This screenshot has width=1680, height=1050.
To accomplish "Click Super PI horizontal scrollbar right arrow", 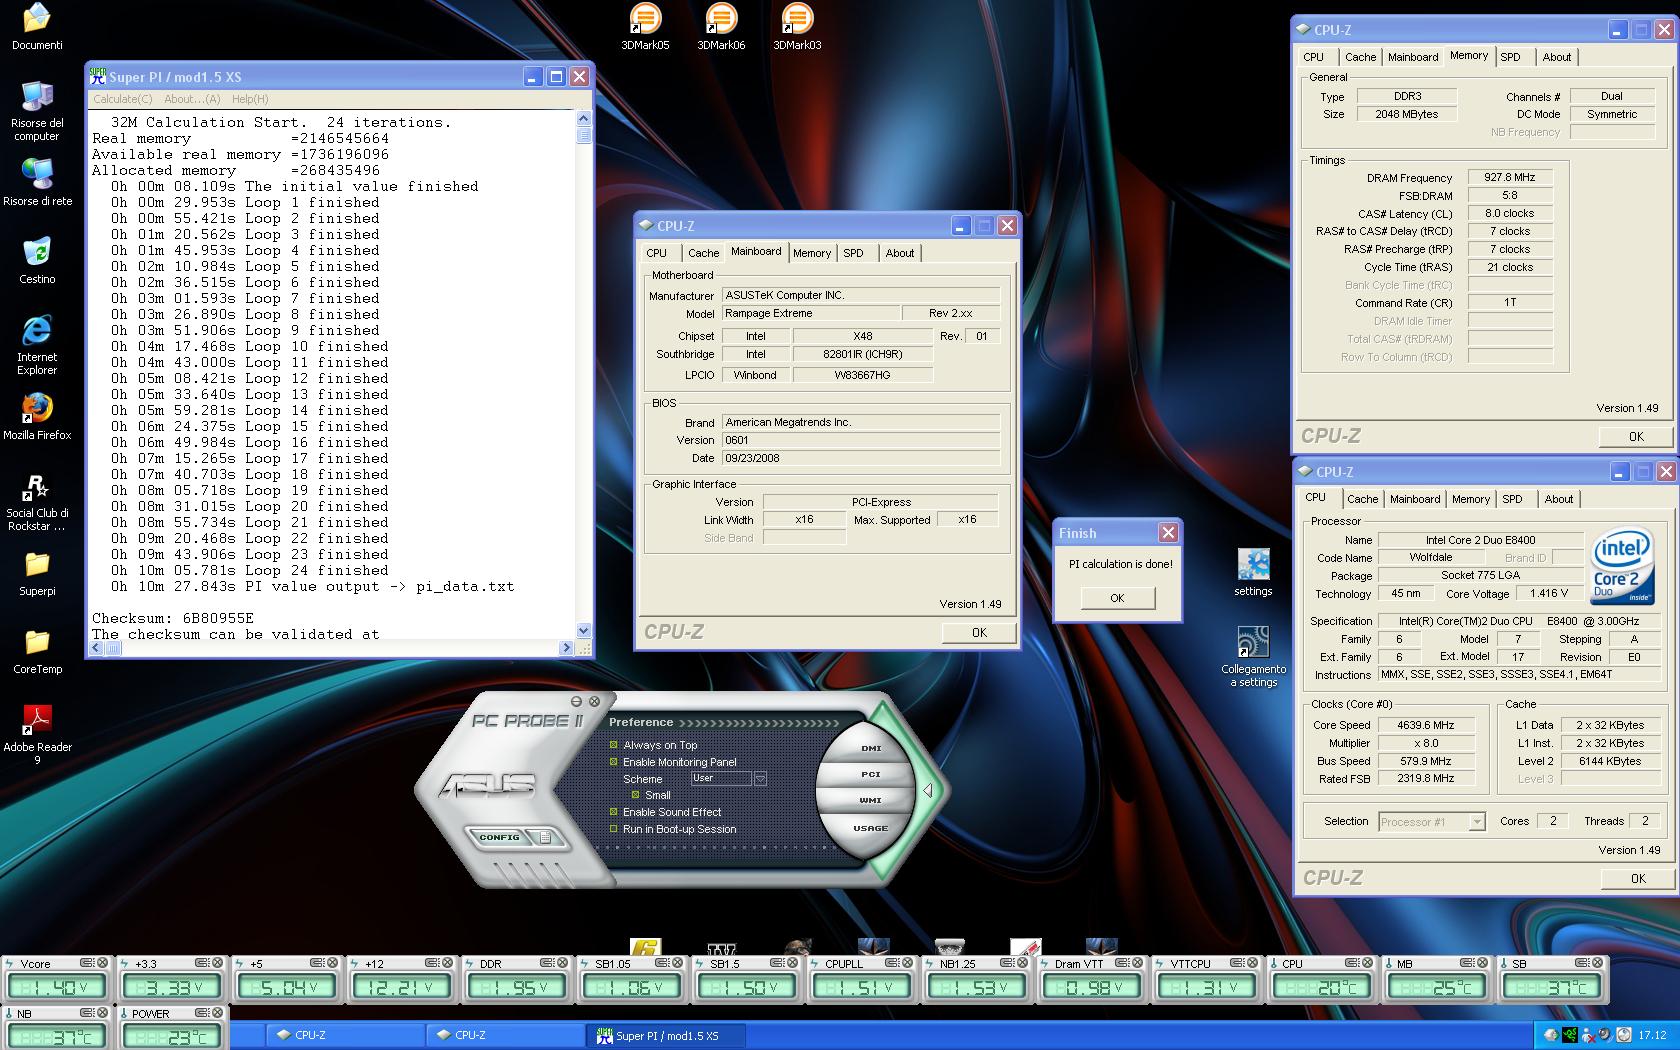I will pos(566,648).
